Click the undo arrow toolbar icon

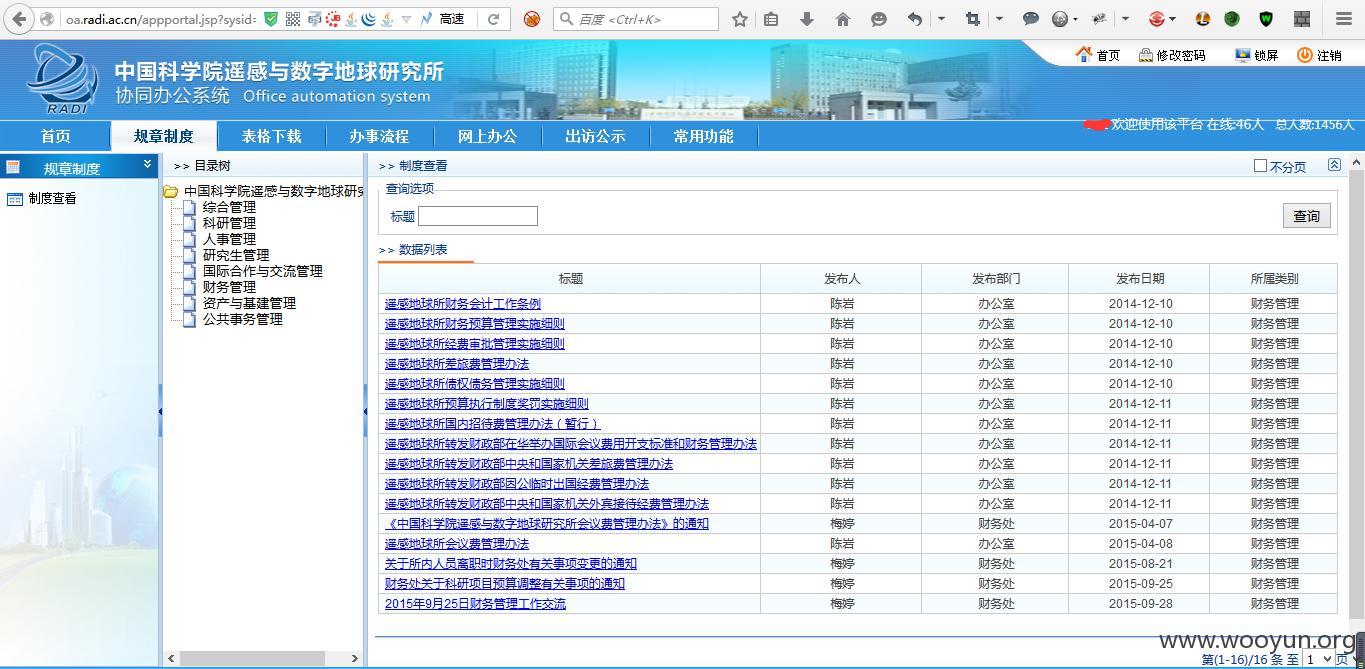pos(915,19)
